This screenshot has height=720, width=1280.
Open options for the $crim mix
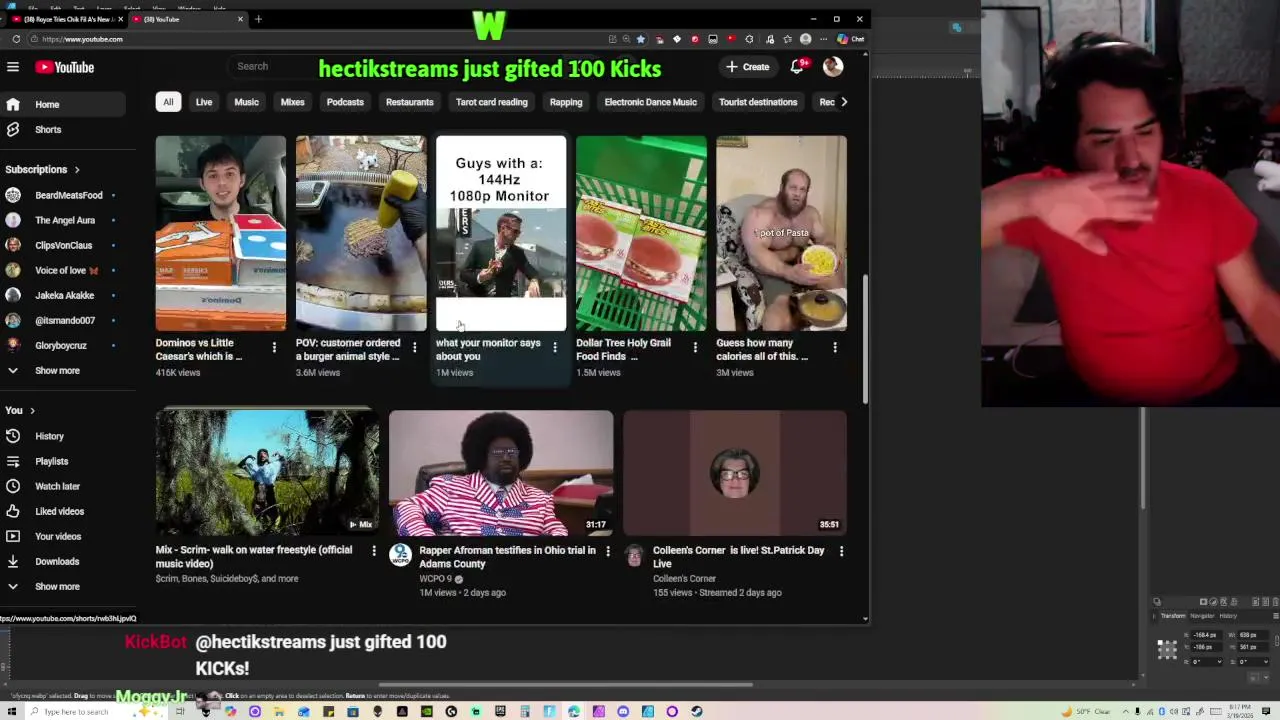pyautogui.click(x=374, y=551)
